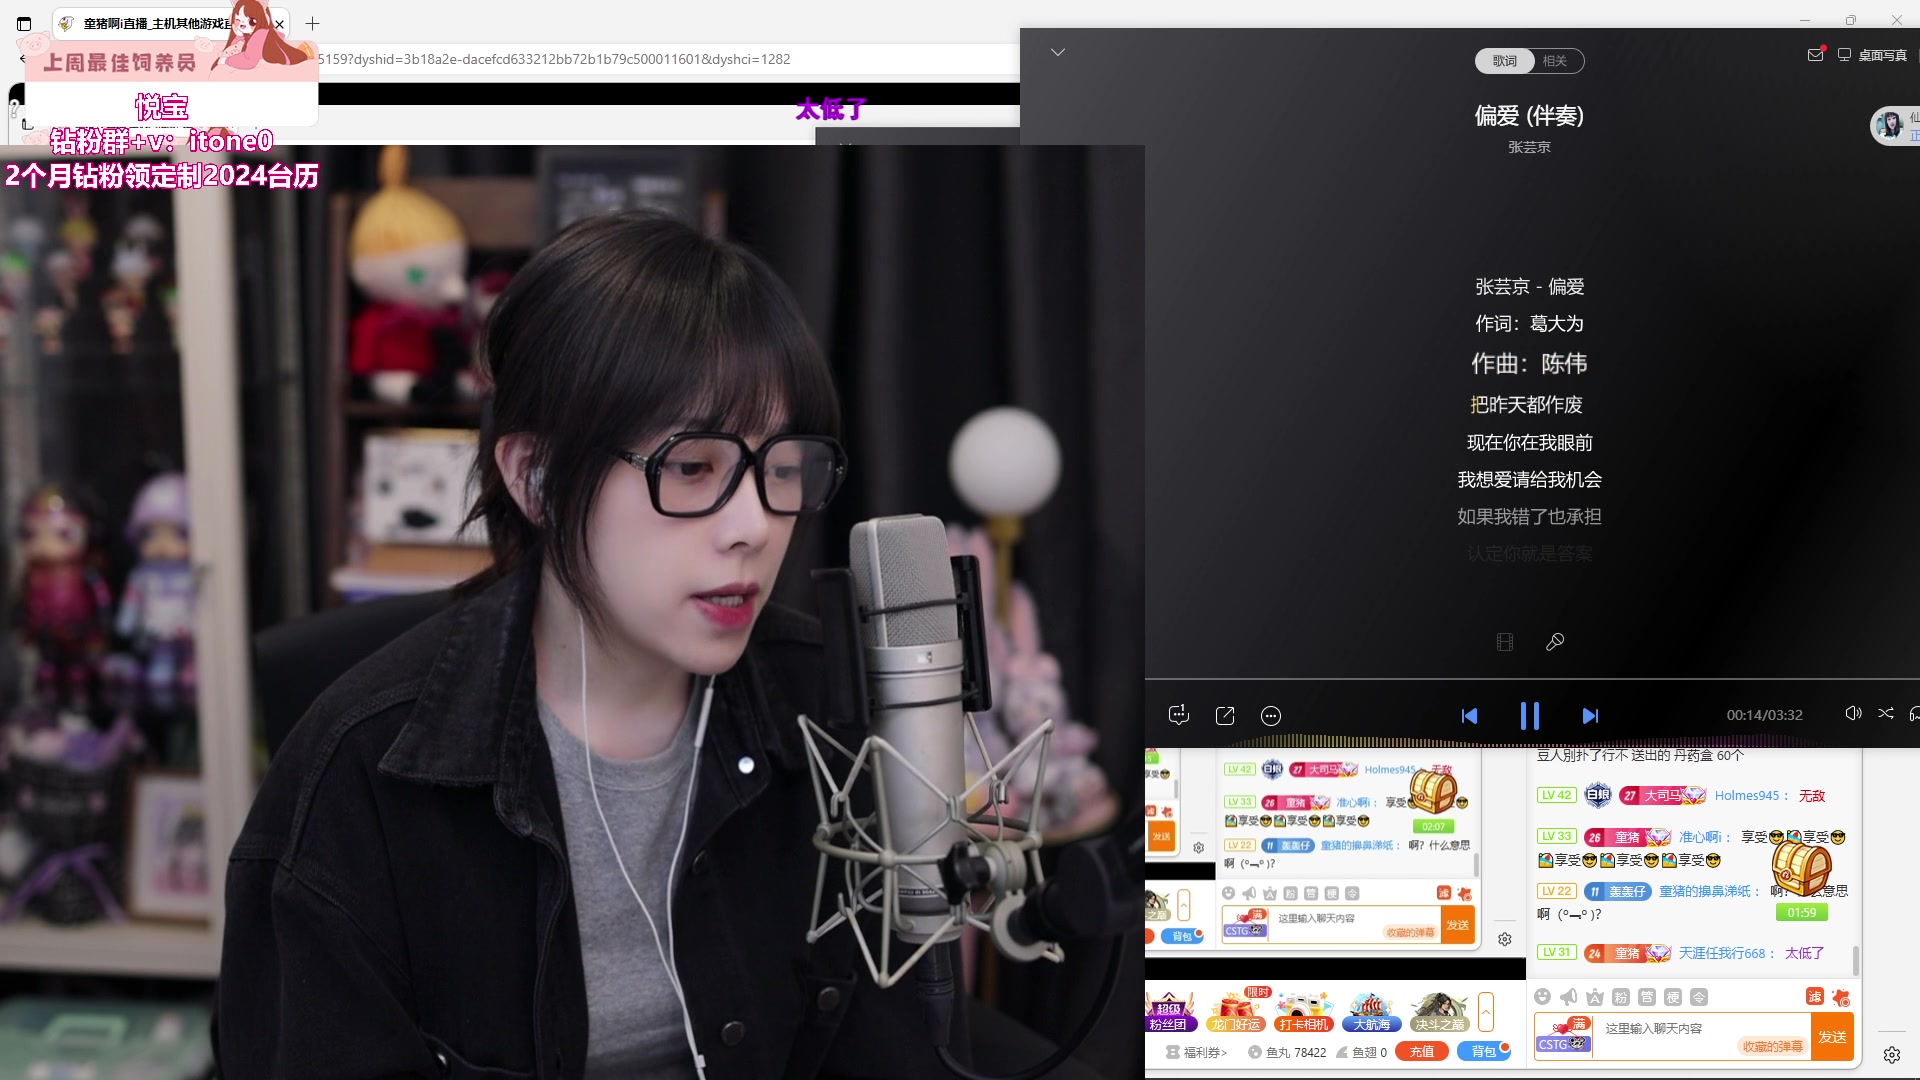Viewport: 1920px width, 1080px height.
Task: Toggle shuffle play mode
Action: click(x=1885, y=714)
